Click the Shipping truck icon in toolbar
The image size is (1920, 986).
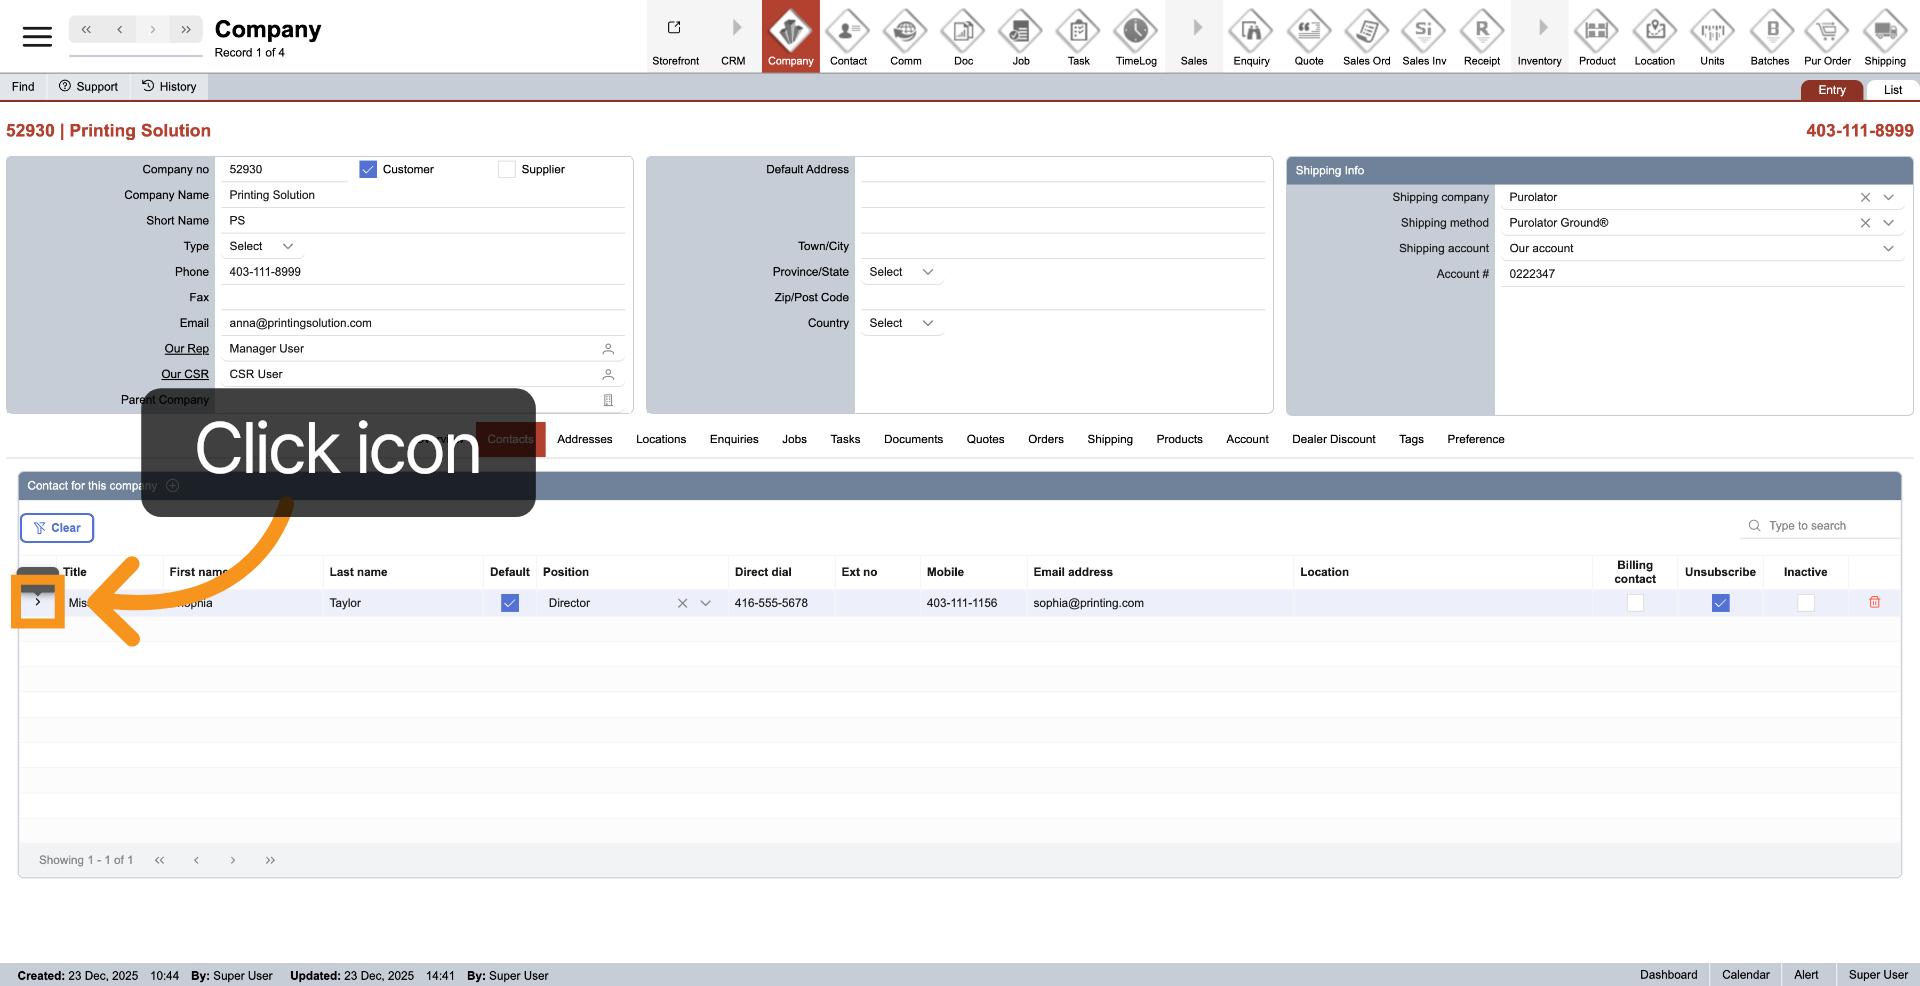tap(1884, 33)
